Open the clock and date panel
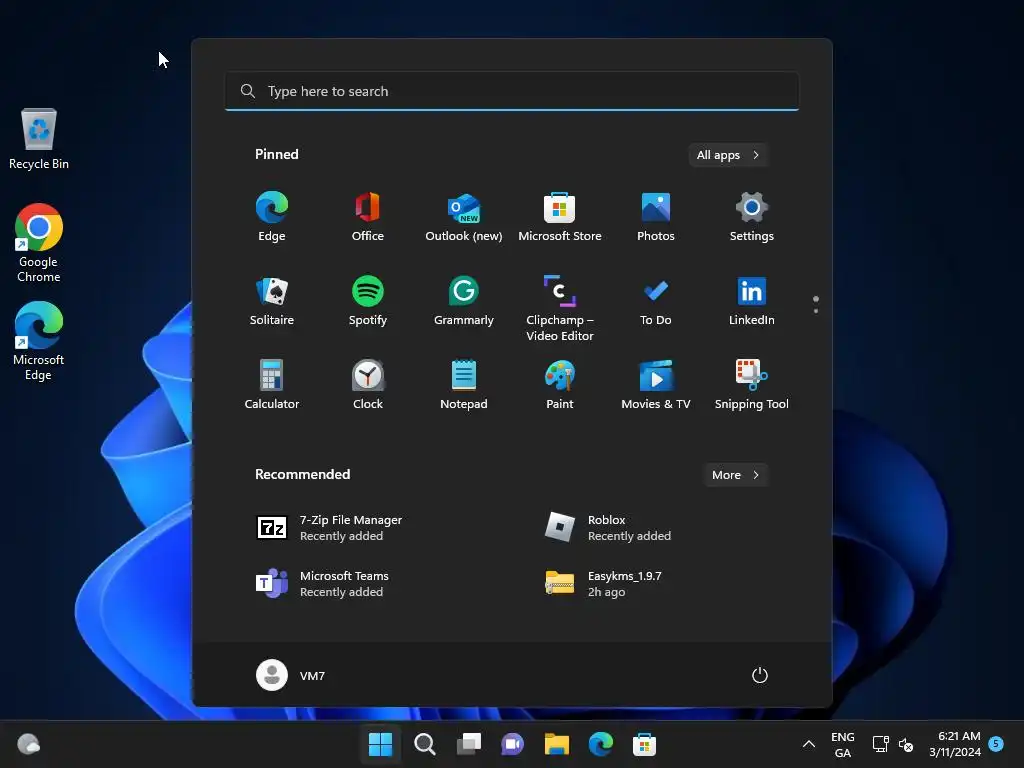The width and height of the screenshot is (1024, 768). (955, 744)
